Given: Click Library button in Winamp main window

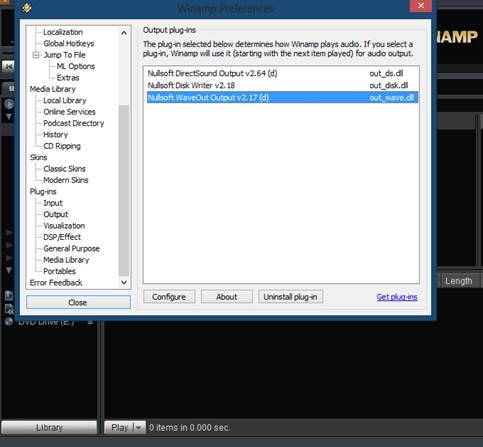Looking at the screenshot, I should [49, 427].
